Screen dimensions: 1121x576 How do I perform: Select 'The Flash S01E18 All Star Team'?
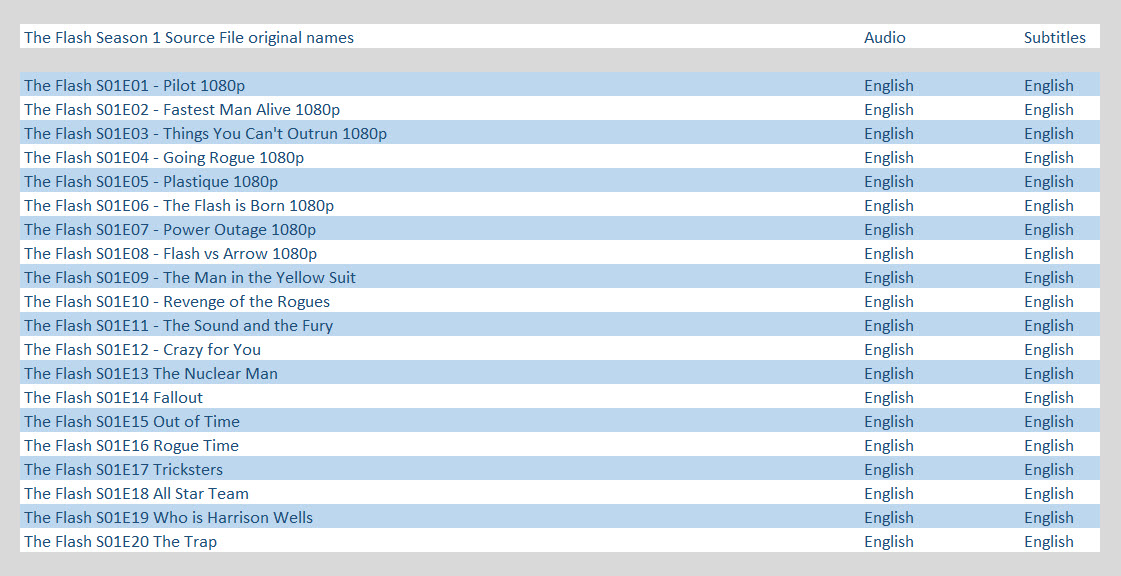pyautogui.click(x=136, y=493)
